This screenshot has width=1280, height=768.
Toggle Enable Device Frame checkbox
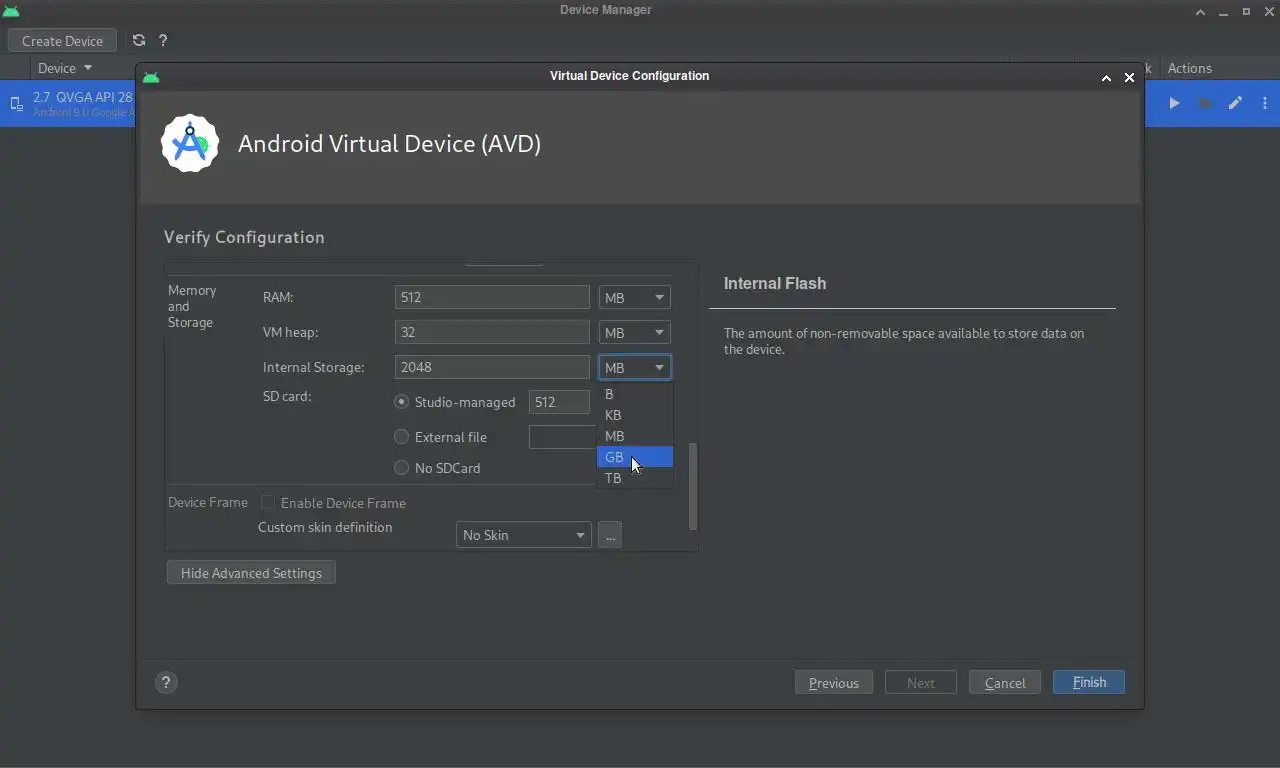coord(268,503)
